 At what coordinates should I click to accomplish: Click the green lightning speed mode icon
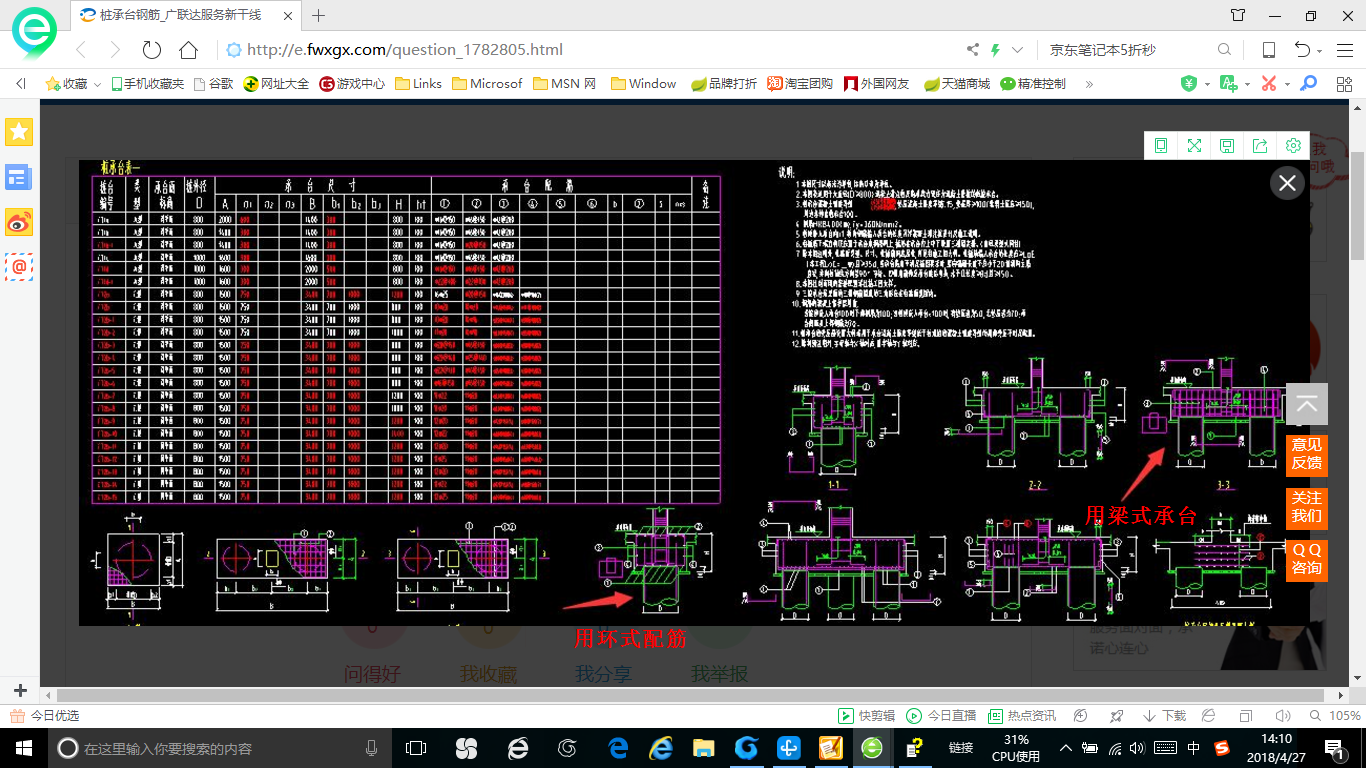(995, 50)
